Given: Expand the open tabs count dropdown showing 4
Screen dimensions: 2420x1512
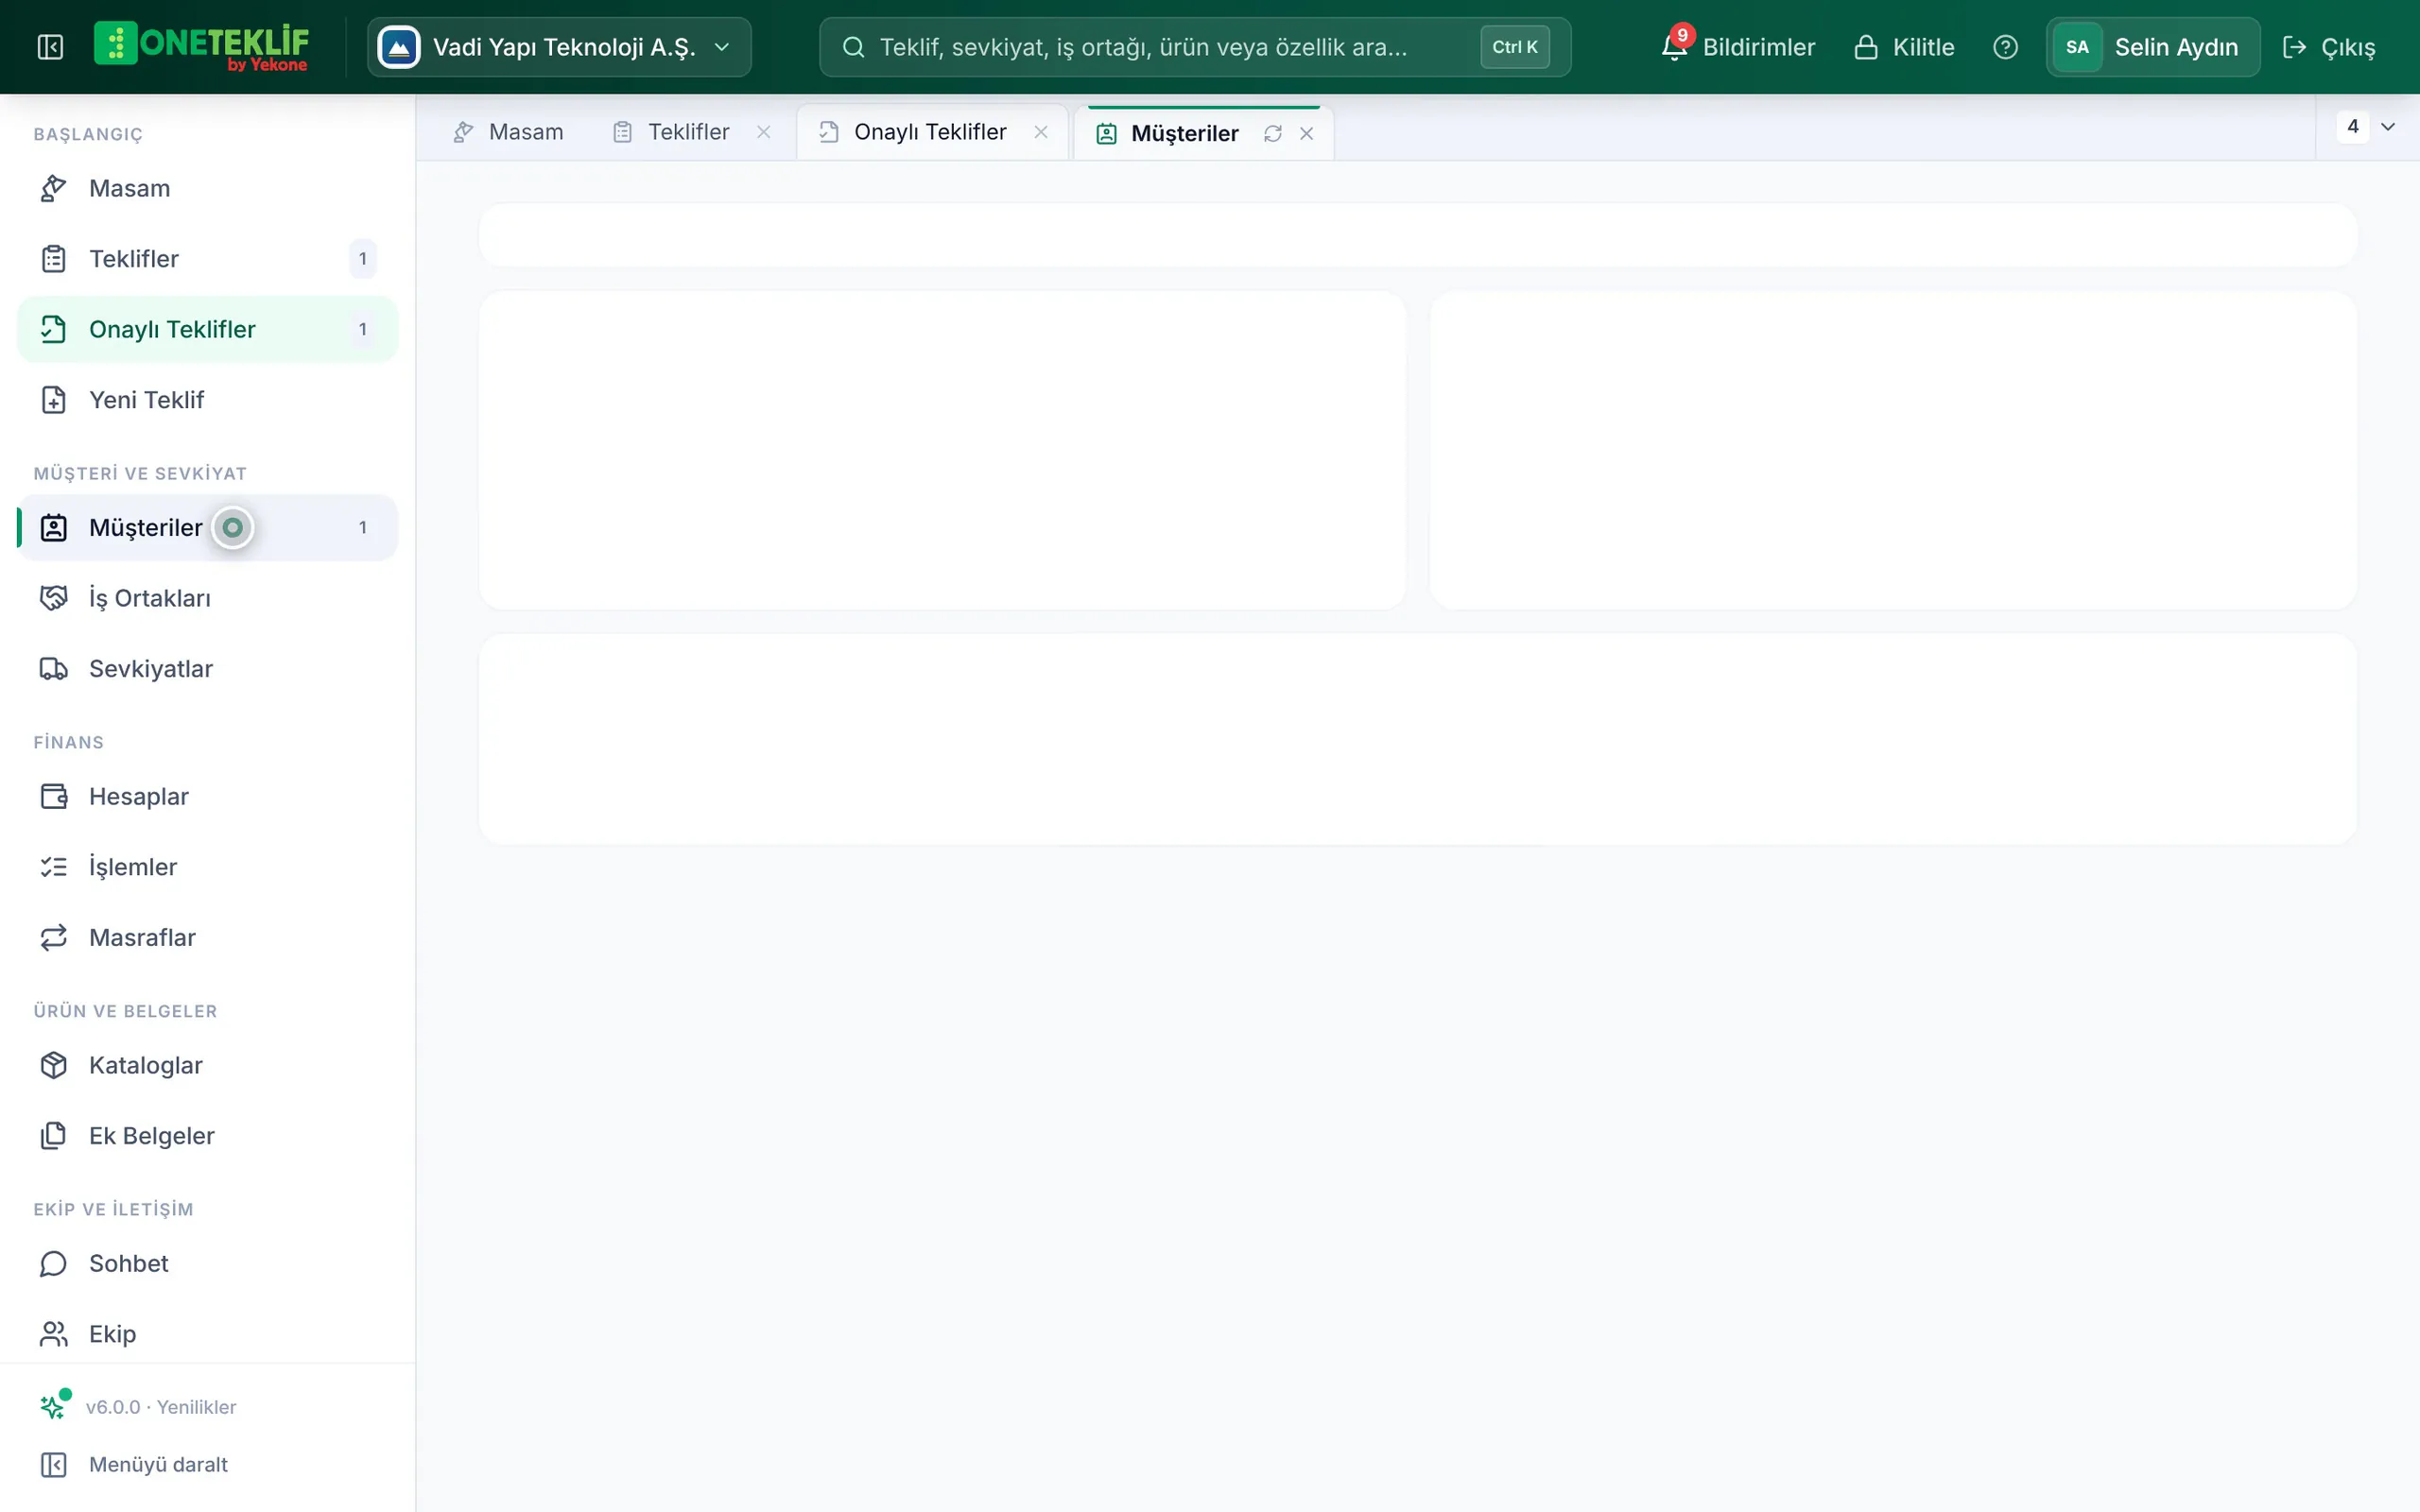Looking at the screenshot, I should click(2367, 127).
